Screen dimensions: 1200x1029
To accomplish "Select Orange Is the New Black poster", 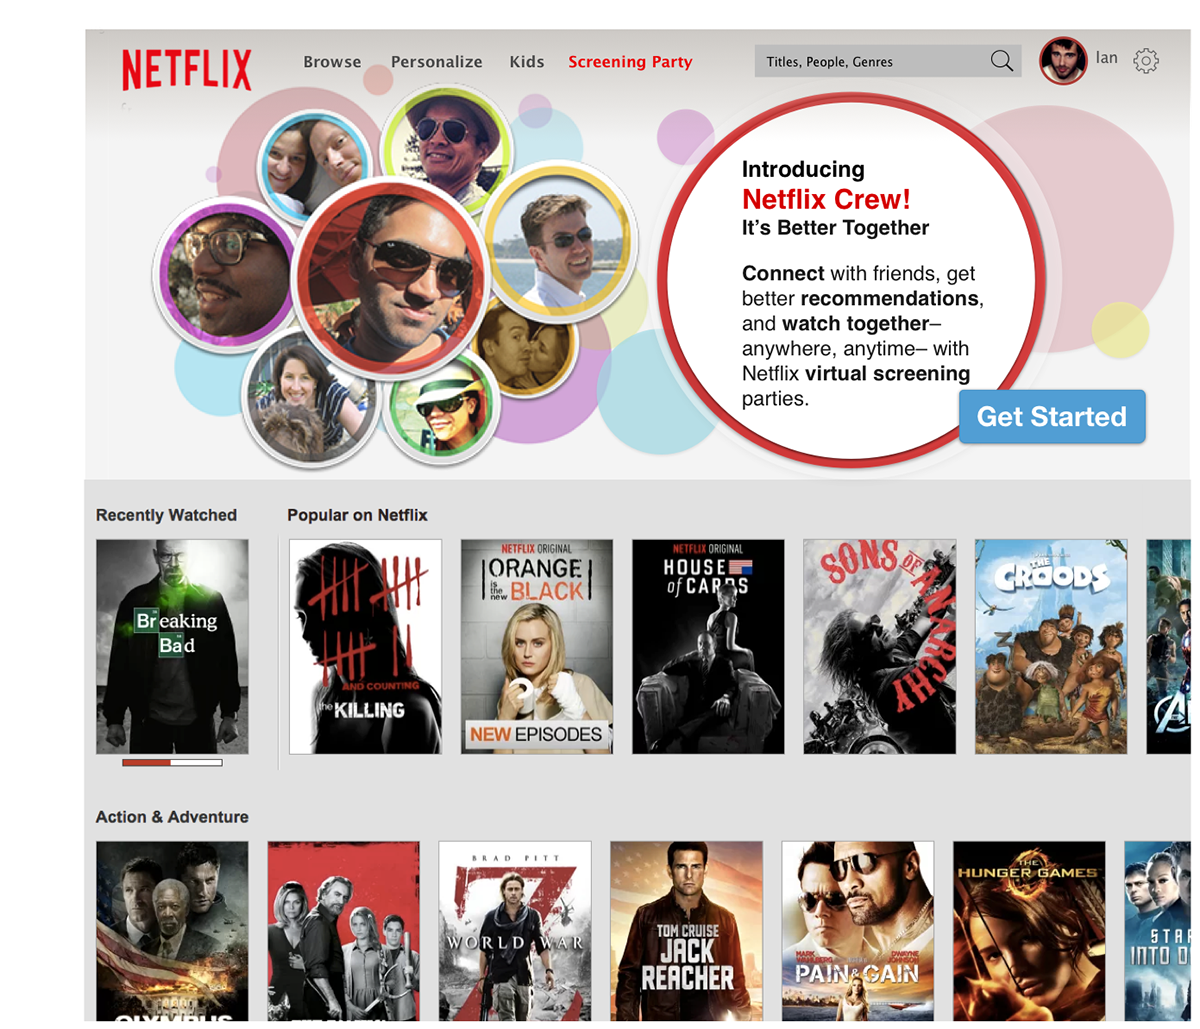I will point(537,647).
